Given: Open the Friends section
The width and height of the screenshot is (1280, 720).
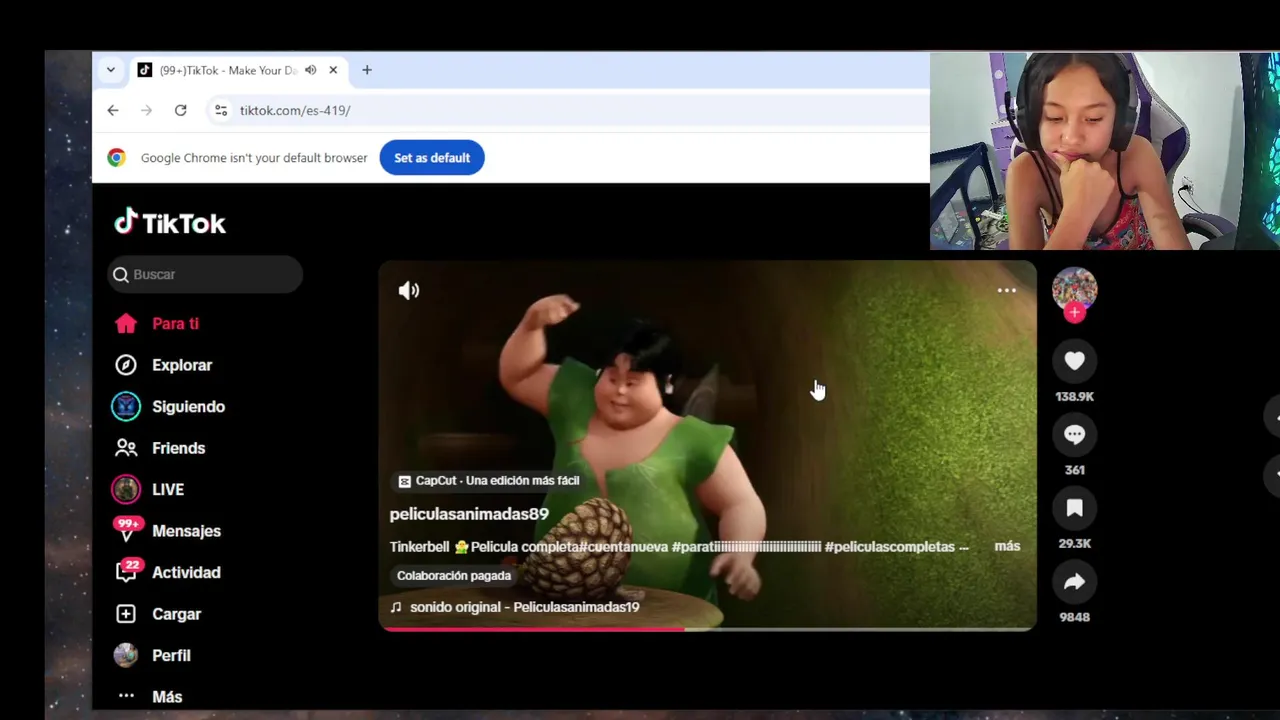Looking at the screenshot, I should pos(160,448).
